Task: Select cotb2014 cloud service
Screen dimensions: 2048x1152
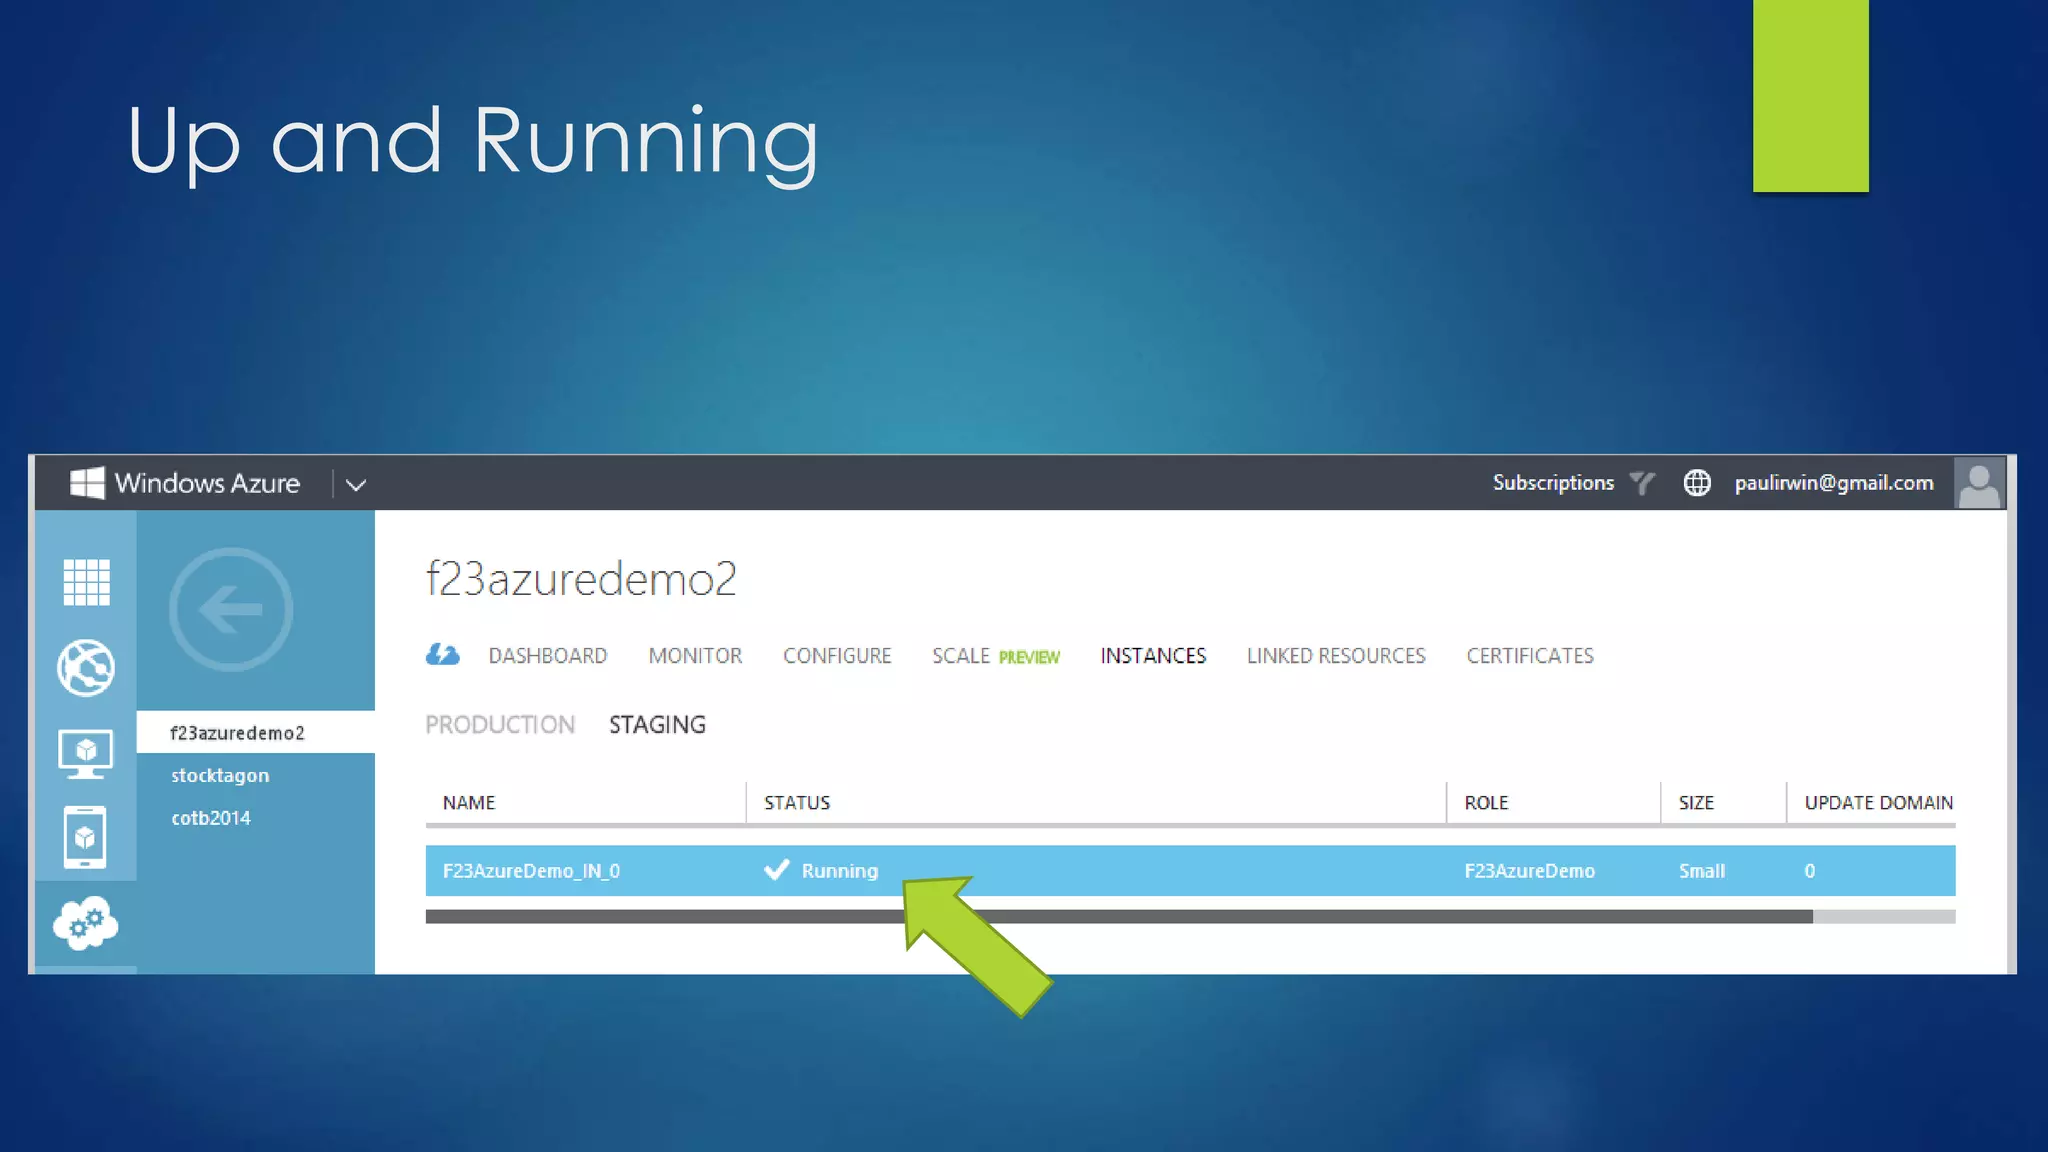Action: click(211, 818)
